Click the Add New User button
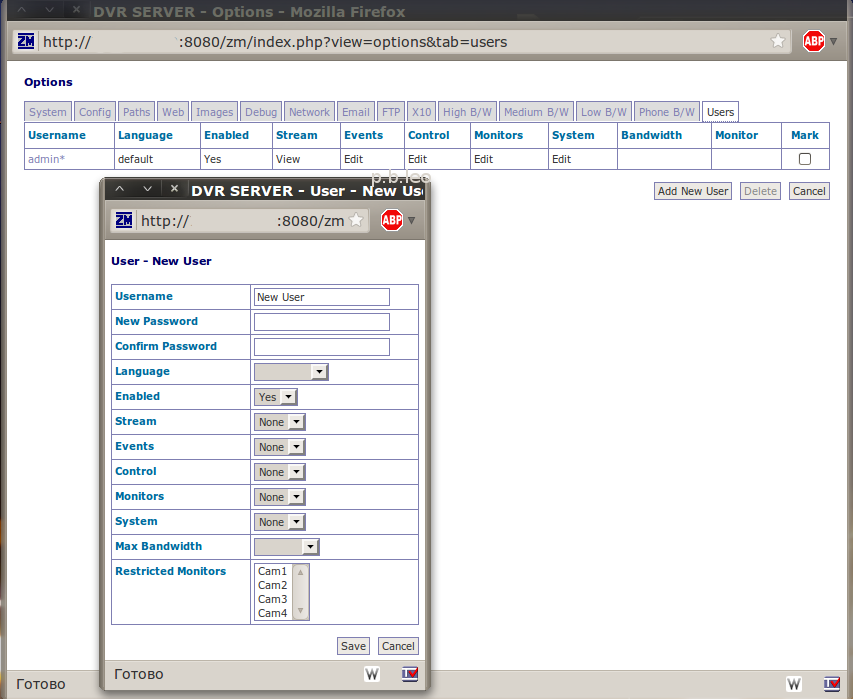853x699 pixels. point(693,191)
